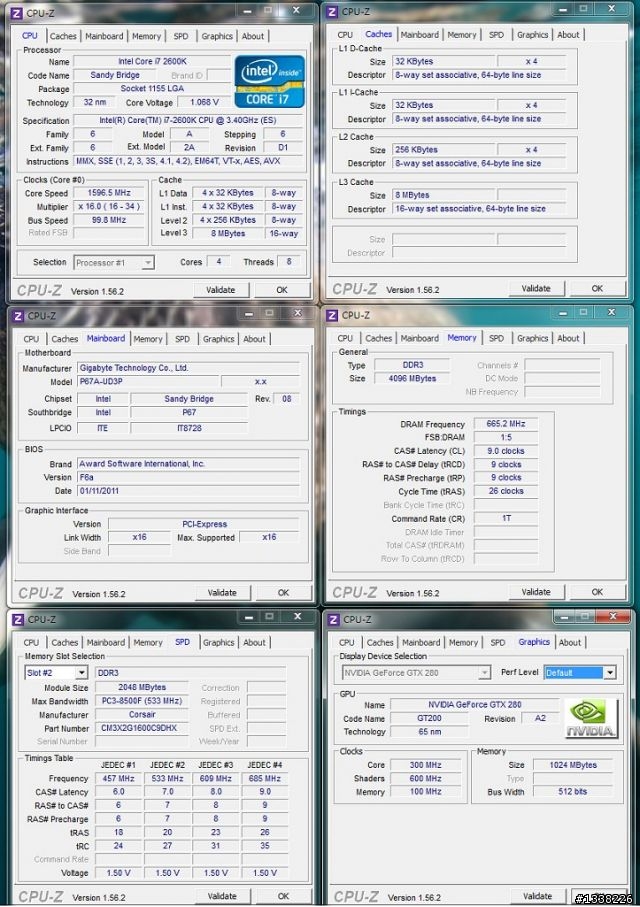Click the Multiplier value x 16.0
Screen dimensions: 640x907
(109, 207)
